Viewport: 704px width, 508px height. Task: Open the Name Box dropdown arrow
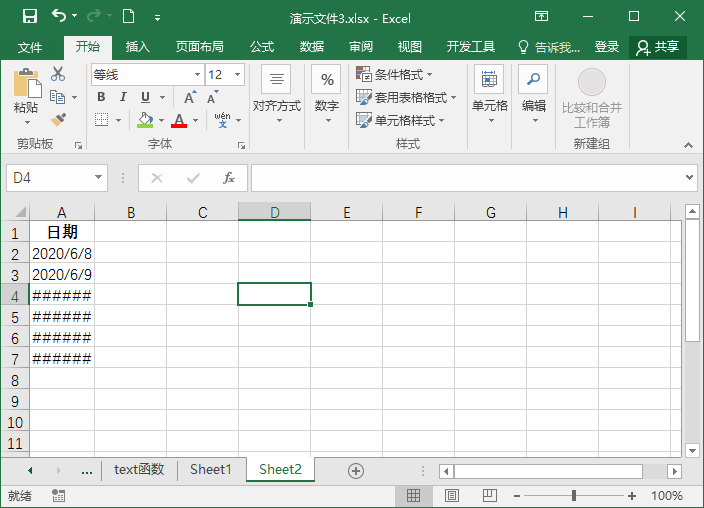98,178
